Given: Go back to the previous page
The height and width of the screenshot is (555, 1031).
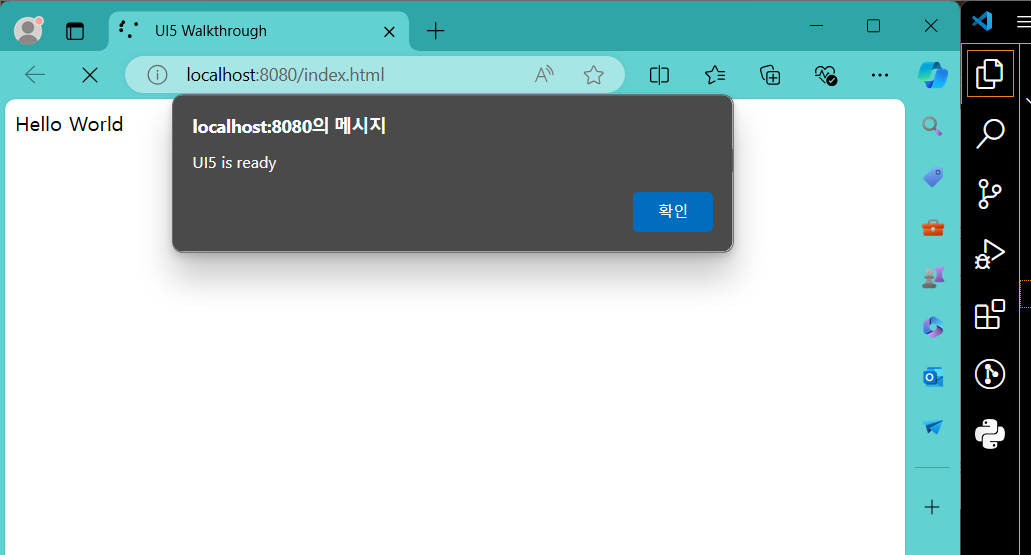Looking at the screenshot, I should (x=35, y=75).
